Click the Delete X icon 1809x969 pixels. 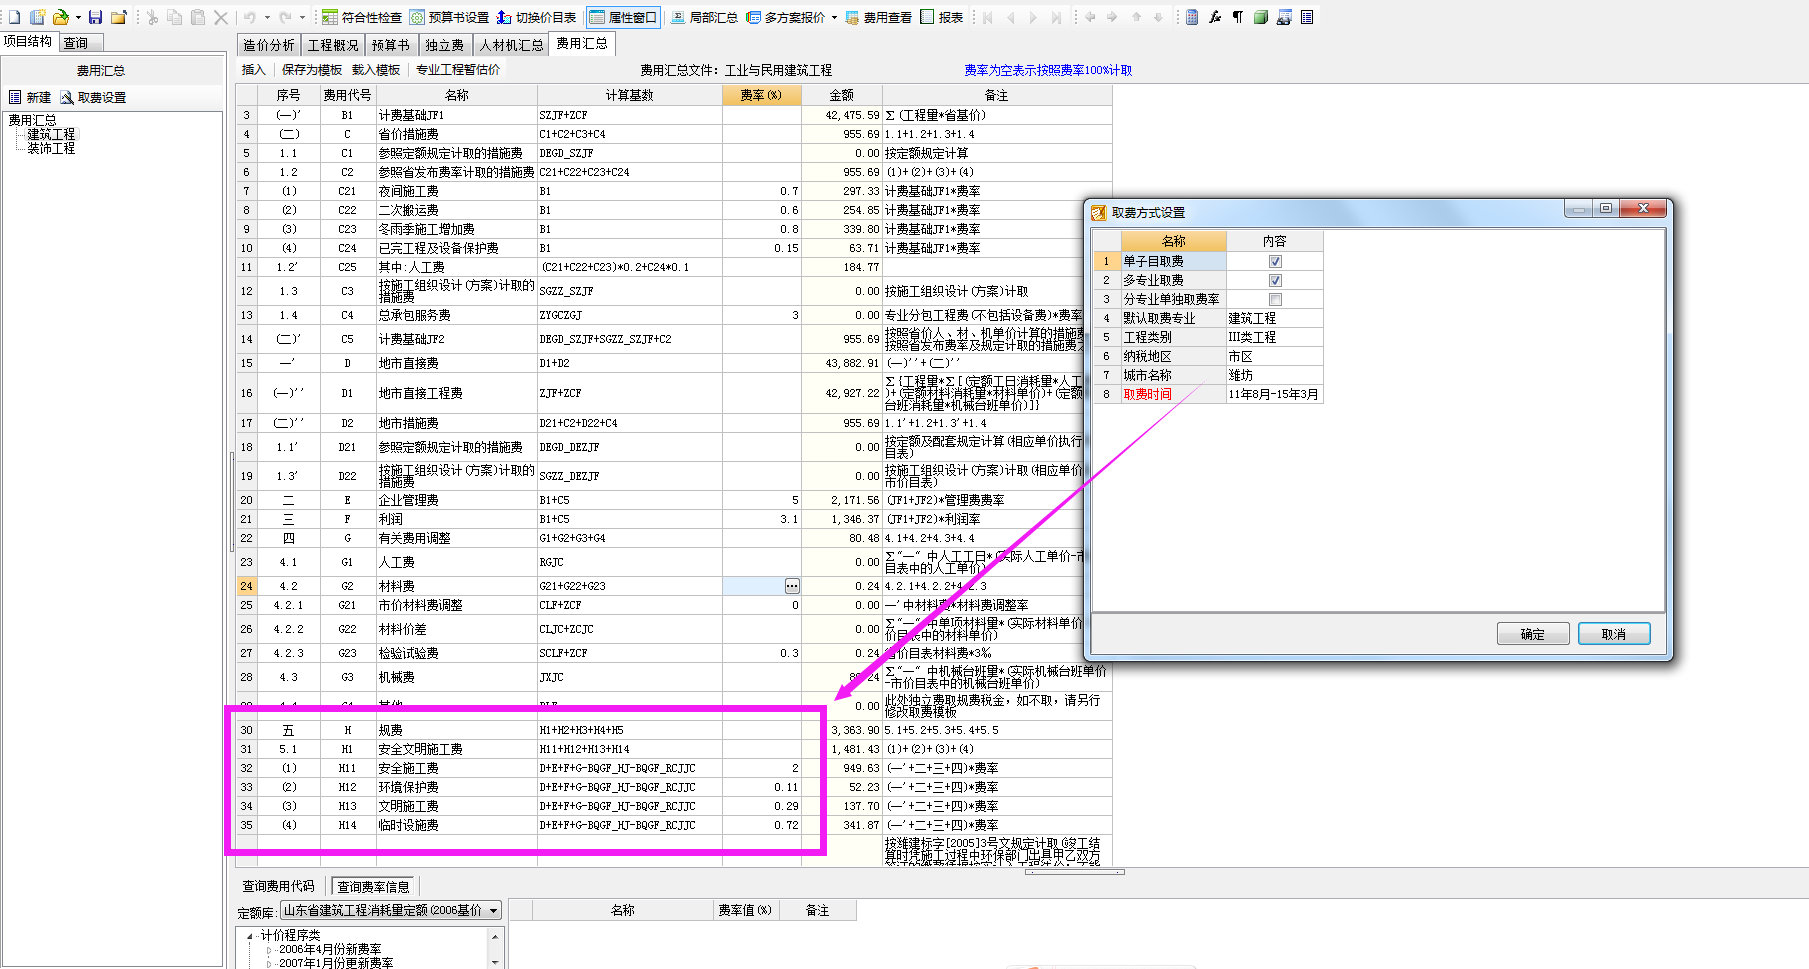(221, 17)
